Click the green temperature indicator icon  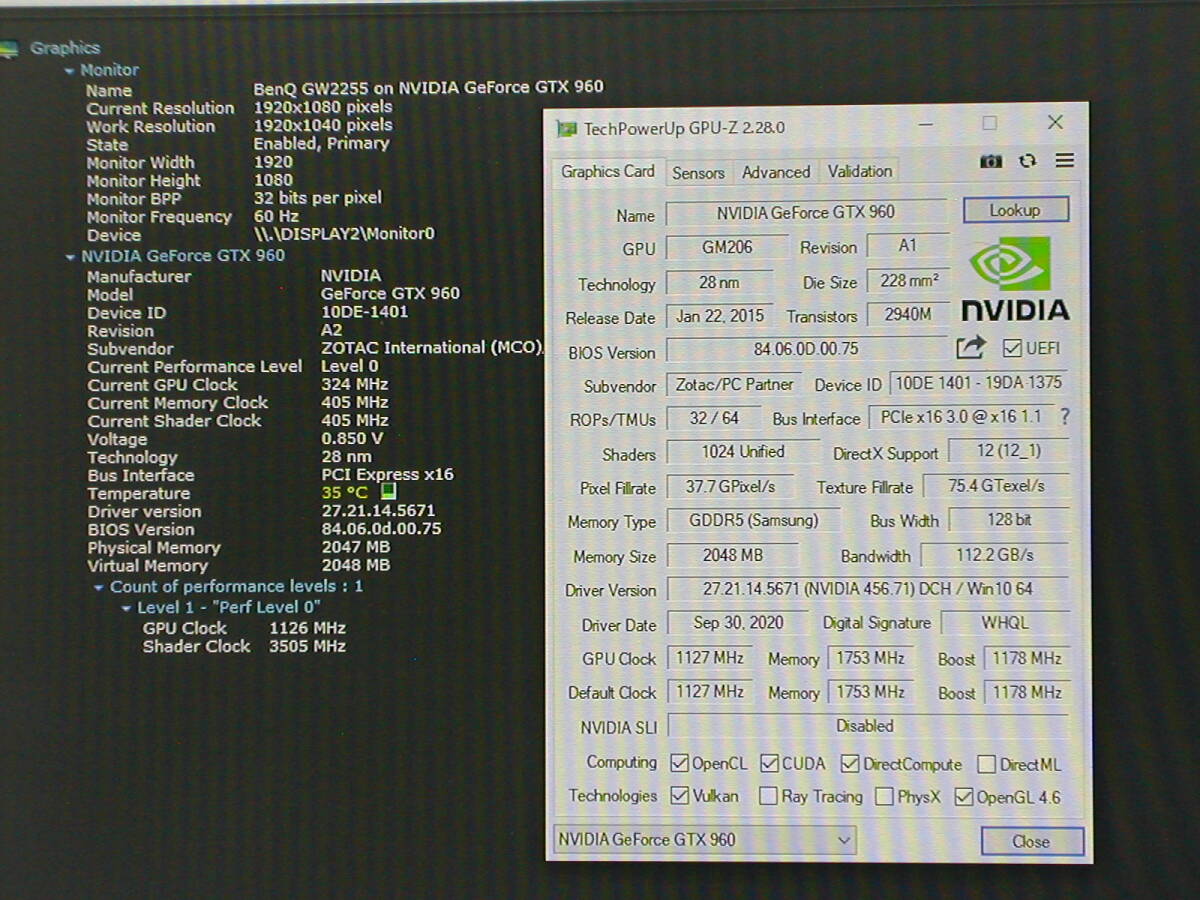[388, 492]
